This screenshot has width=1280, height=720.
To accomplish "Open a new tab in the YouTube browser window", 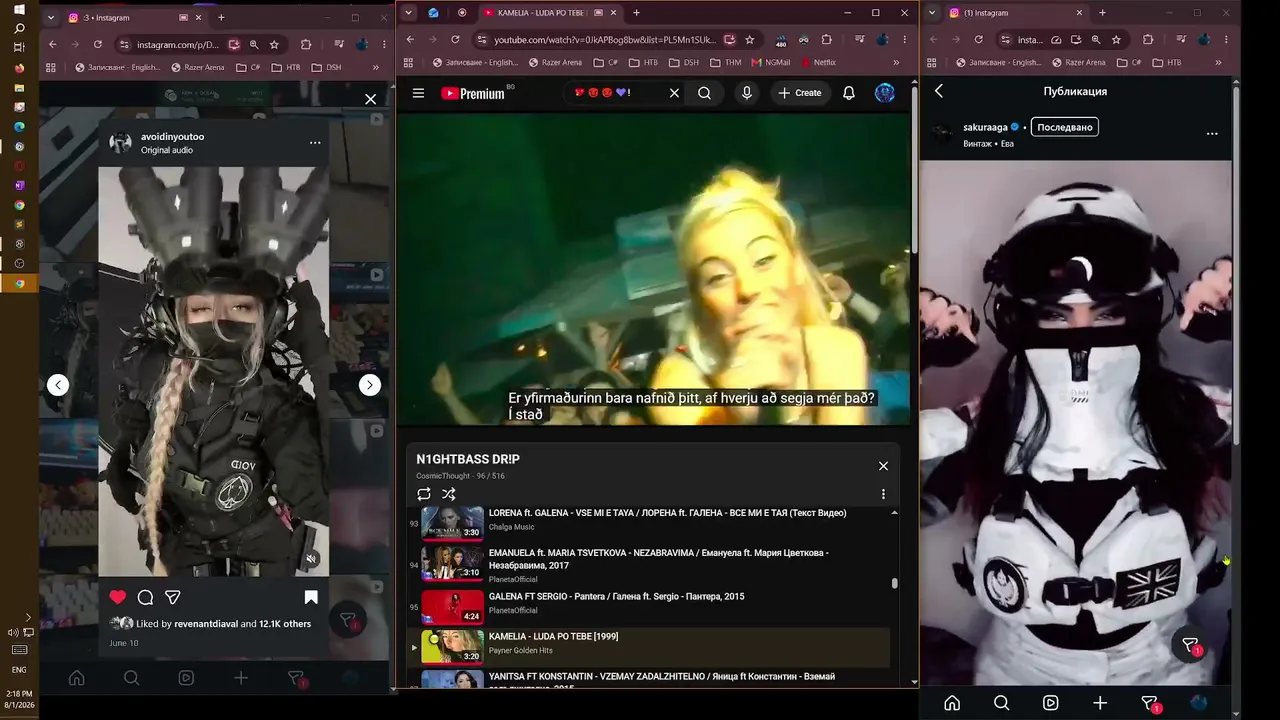I will (636, 13).
